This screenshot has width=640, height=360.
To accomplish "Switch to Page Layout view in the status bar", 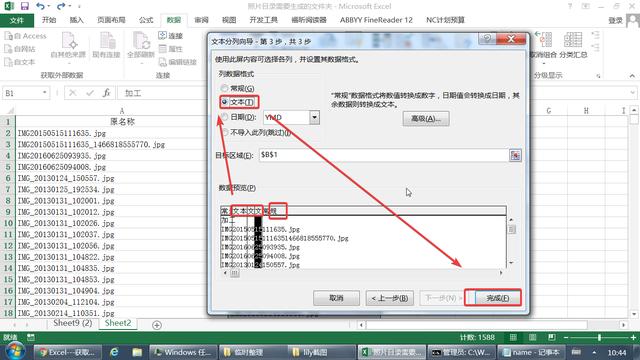I will point(533,337).
